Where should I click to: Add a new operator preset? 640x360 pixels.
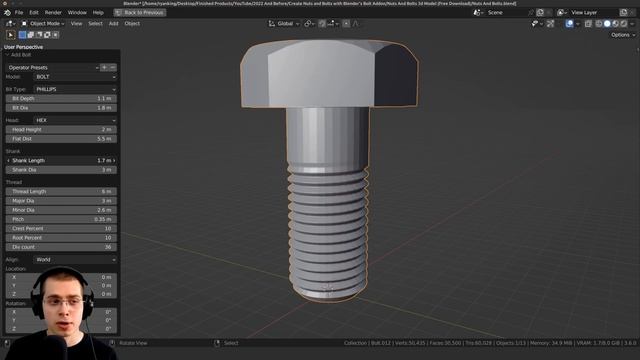[104, 67]
